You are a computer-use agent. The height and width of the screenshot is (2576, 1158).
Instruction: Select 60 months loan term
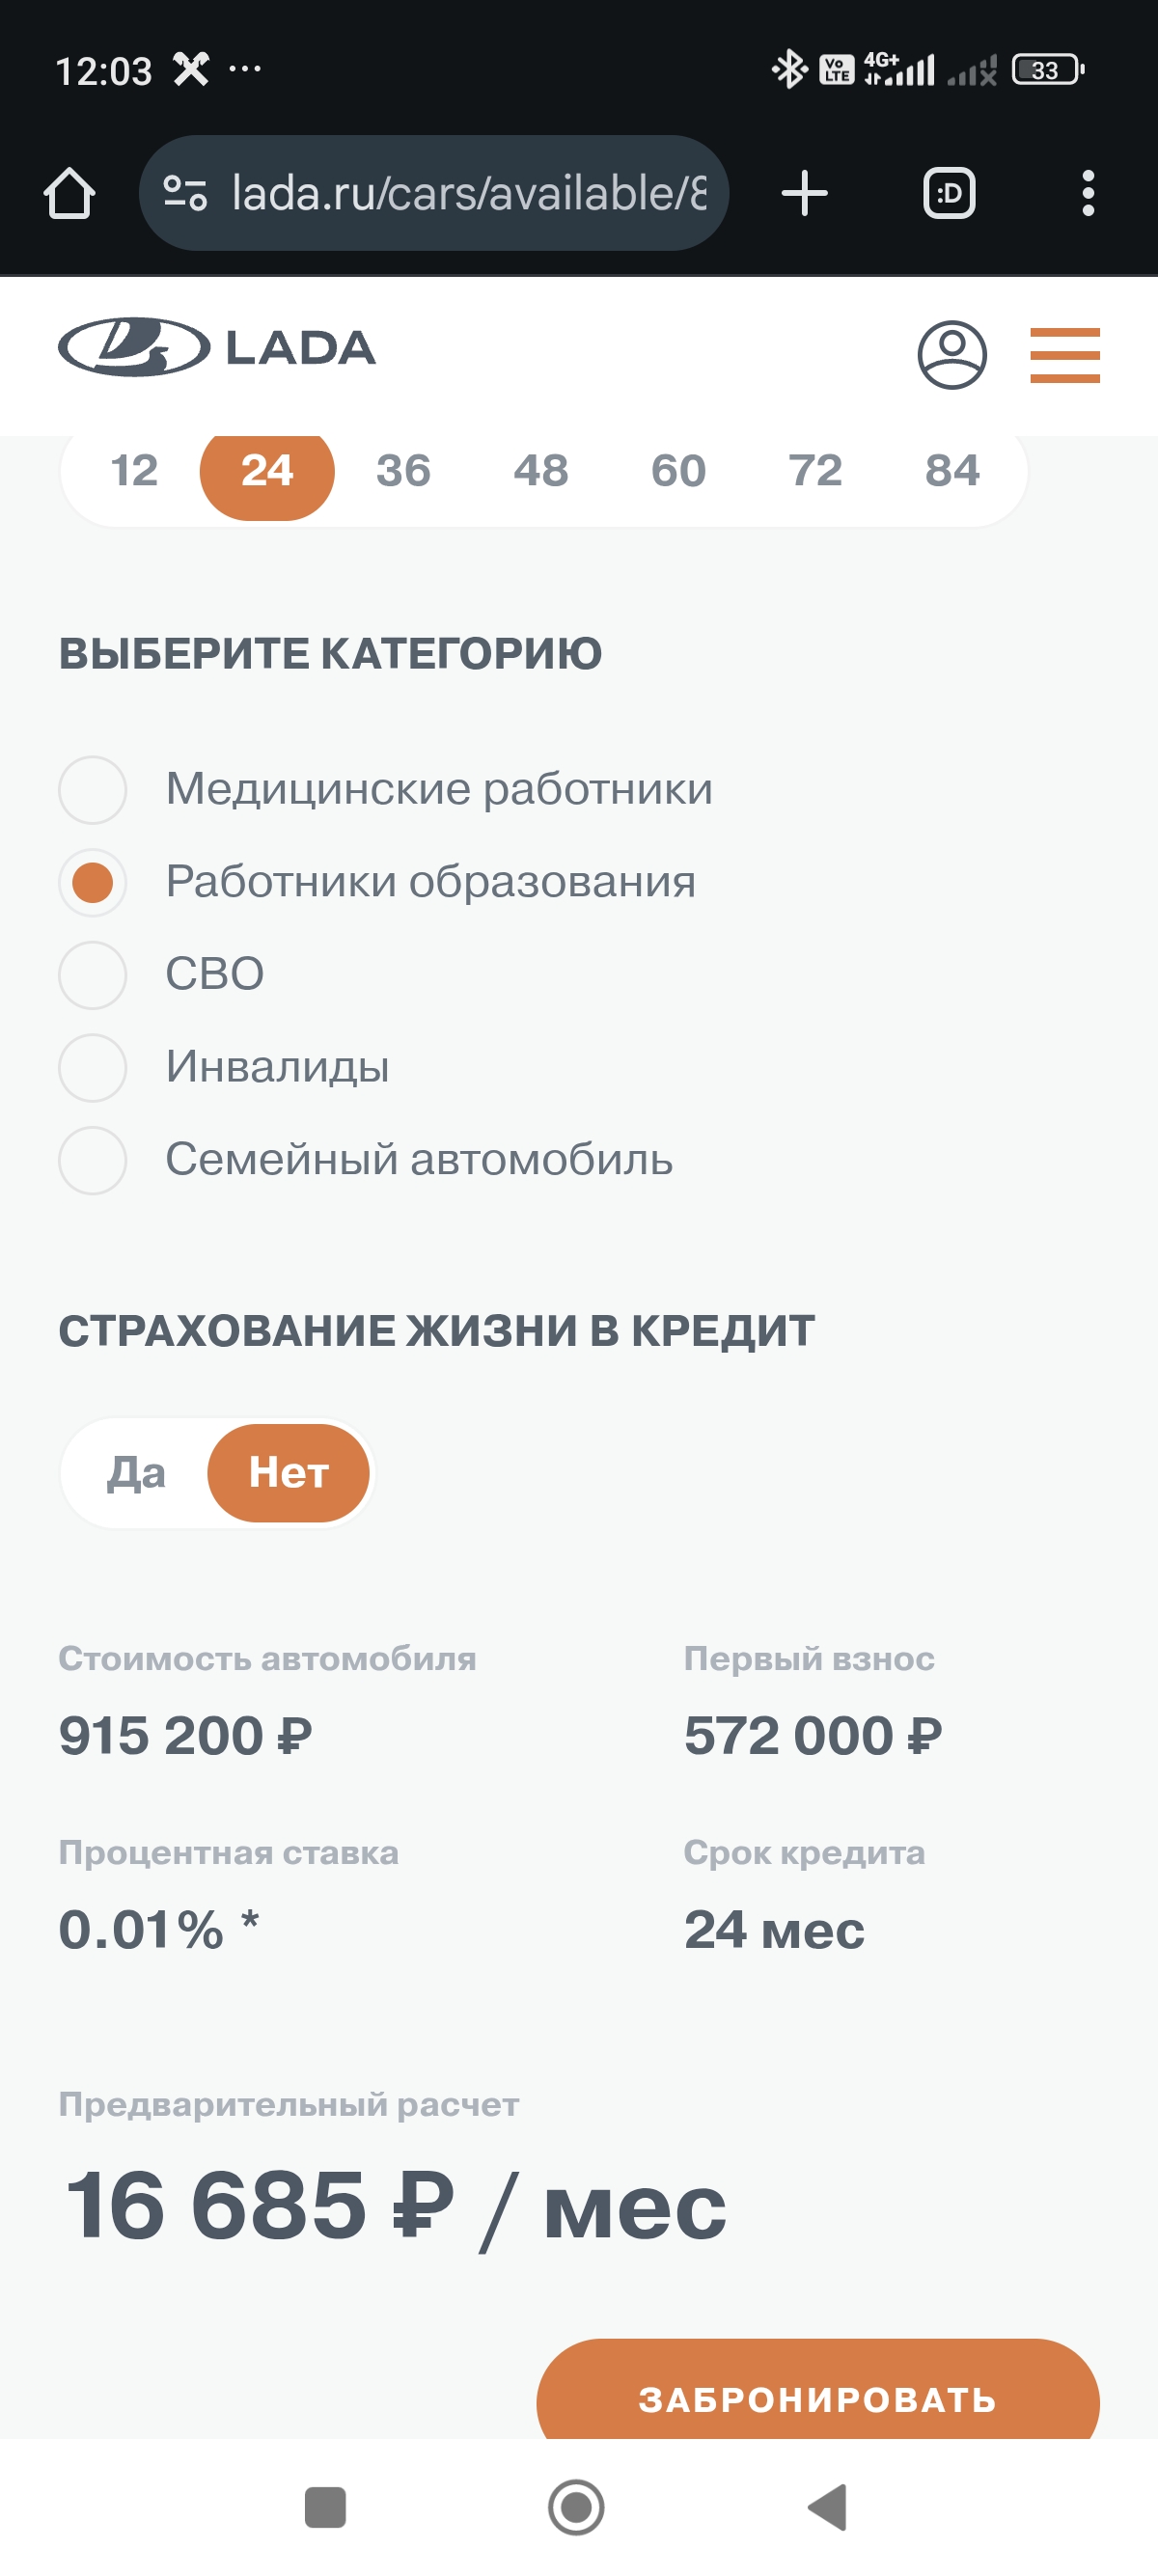[x=679, y=471]
